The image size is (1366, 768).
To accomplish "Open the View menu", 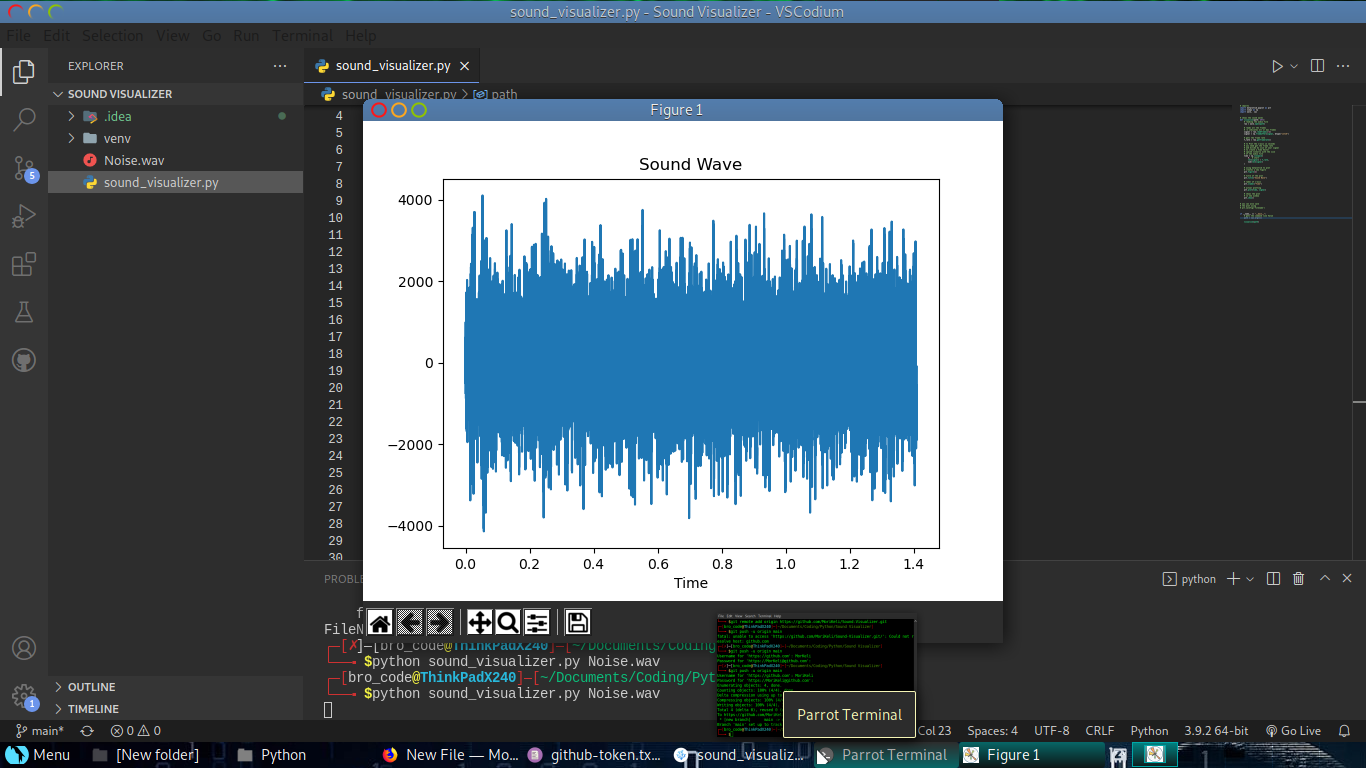I will tap(173, 36).
